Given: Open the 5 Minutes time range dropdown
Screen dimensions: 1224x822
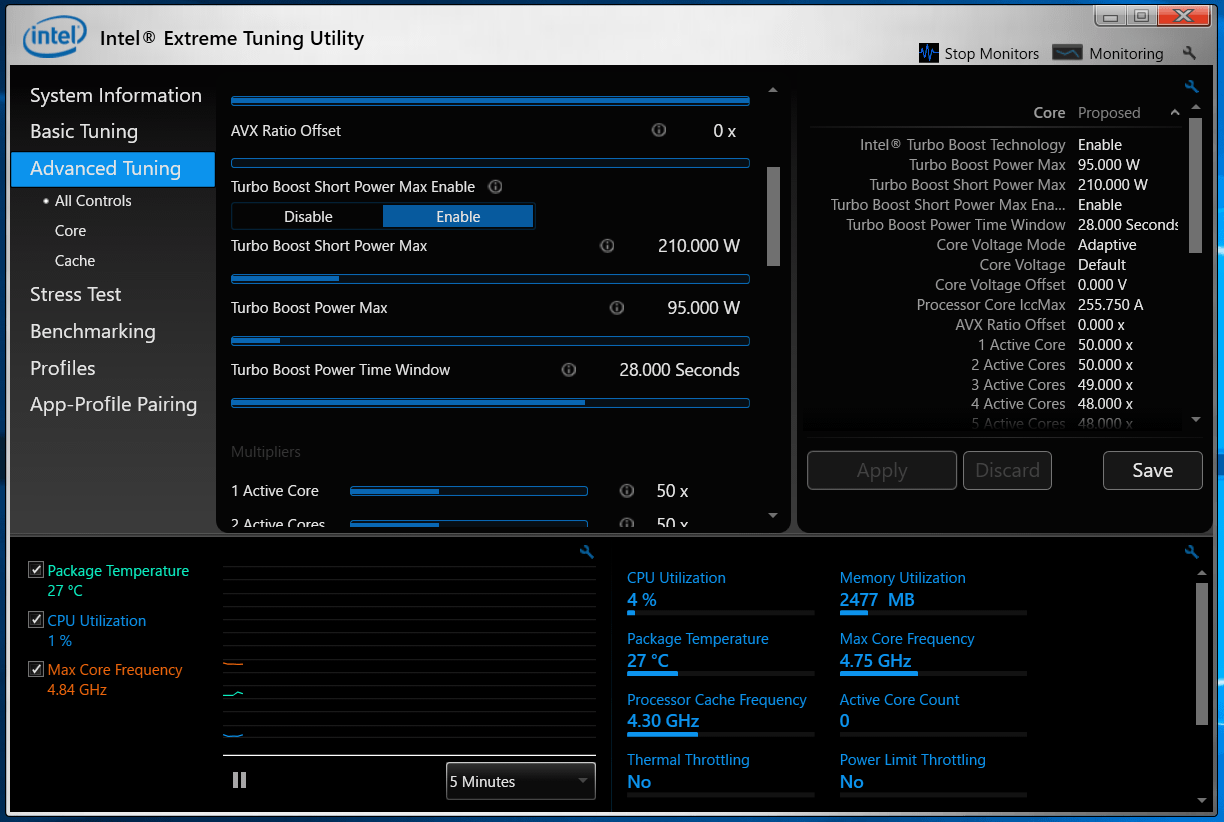Looking at the screenshot, I should [x=520, y=781].
